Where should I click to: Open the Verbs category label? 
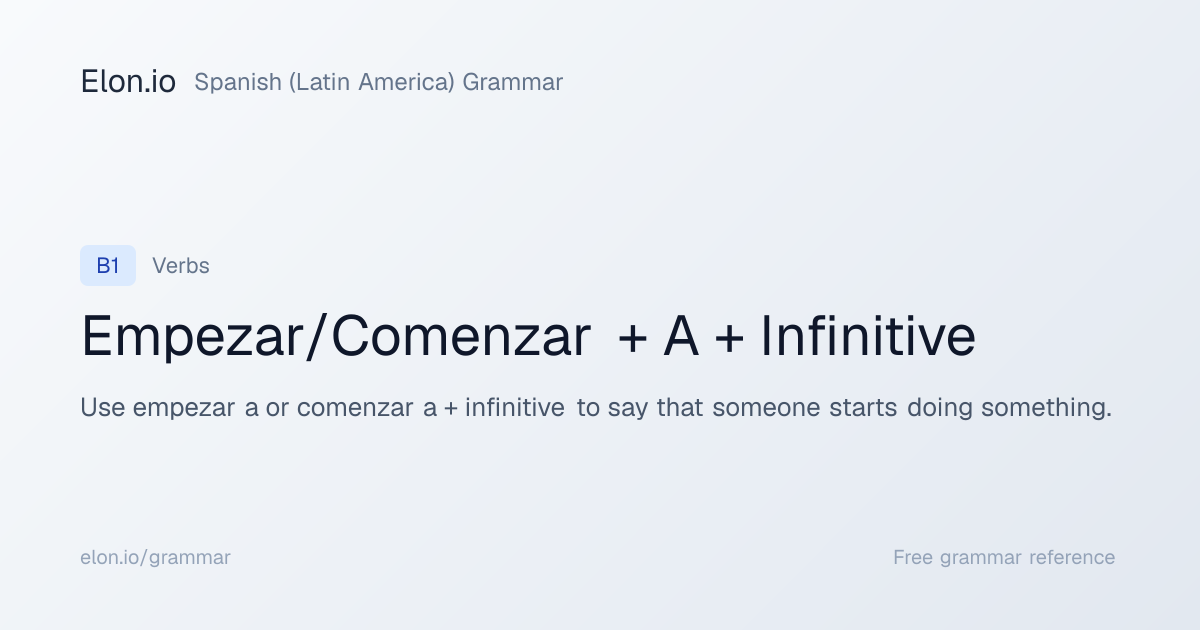click(181, 266)
